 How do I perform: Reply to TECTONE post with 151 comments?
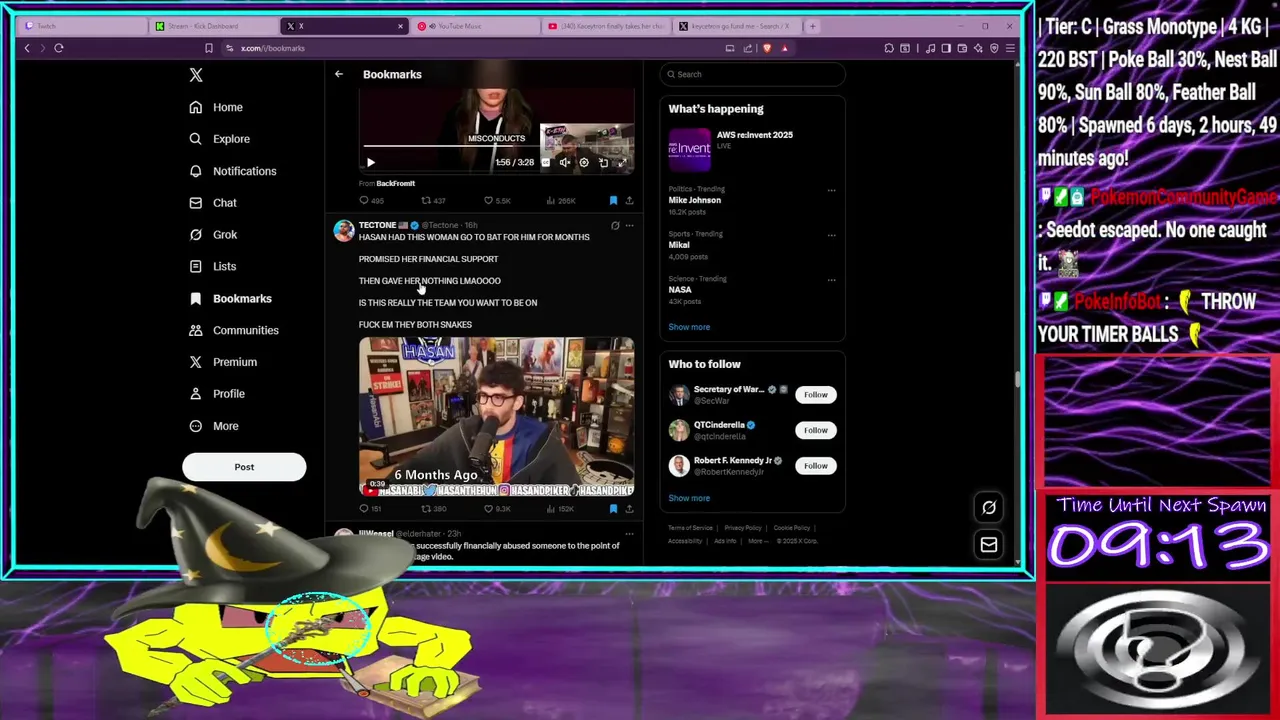tap(370, 509)
